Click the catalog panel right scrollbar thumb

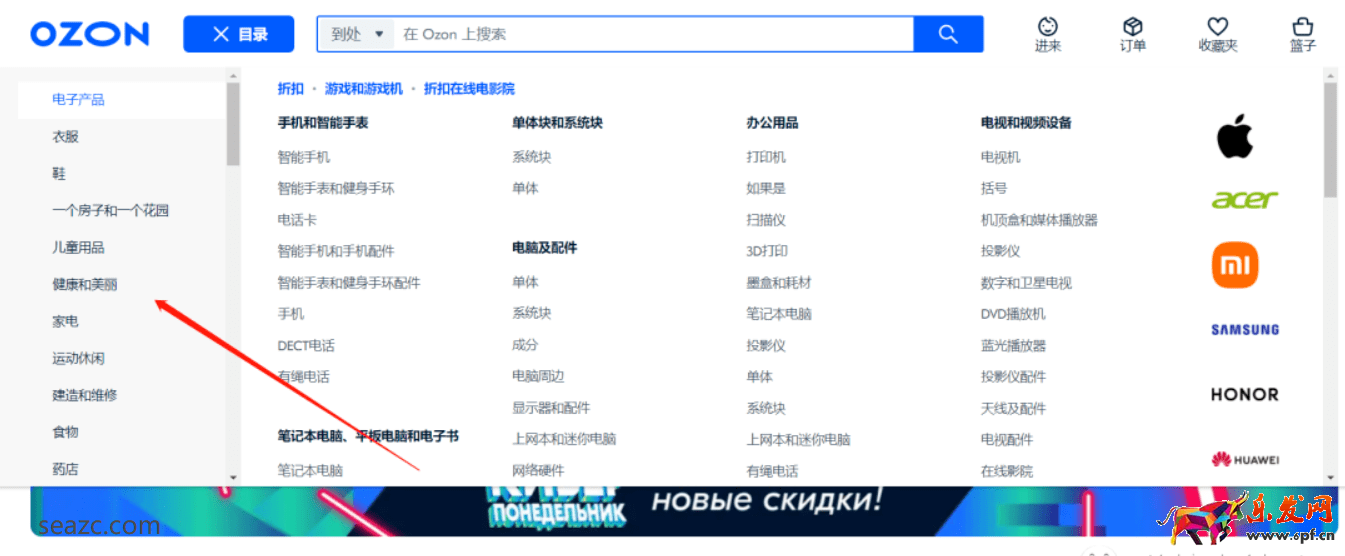coord(1330,140)
